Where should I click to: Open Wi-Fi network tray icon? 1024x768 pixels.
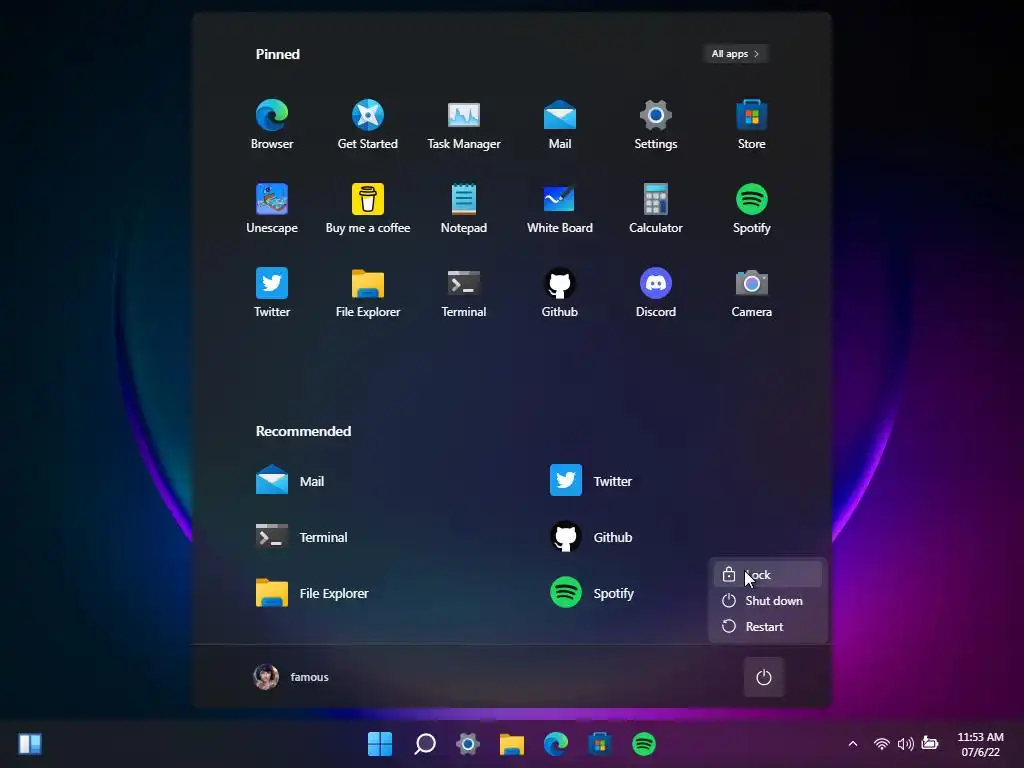(x=882, y=744)
